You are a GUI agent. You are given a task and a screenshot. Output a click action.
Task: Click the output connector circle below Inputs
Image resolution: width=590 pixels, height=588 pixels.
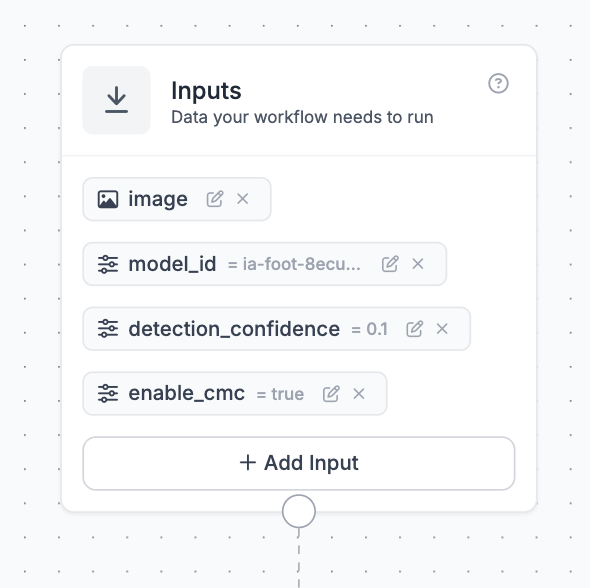click(299, 511)
